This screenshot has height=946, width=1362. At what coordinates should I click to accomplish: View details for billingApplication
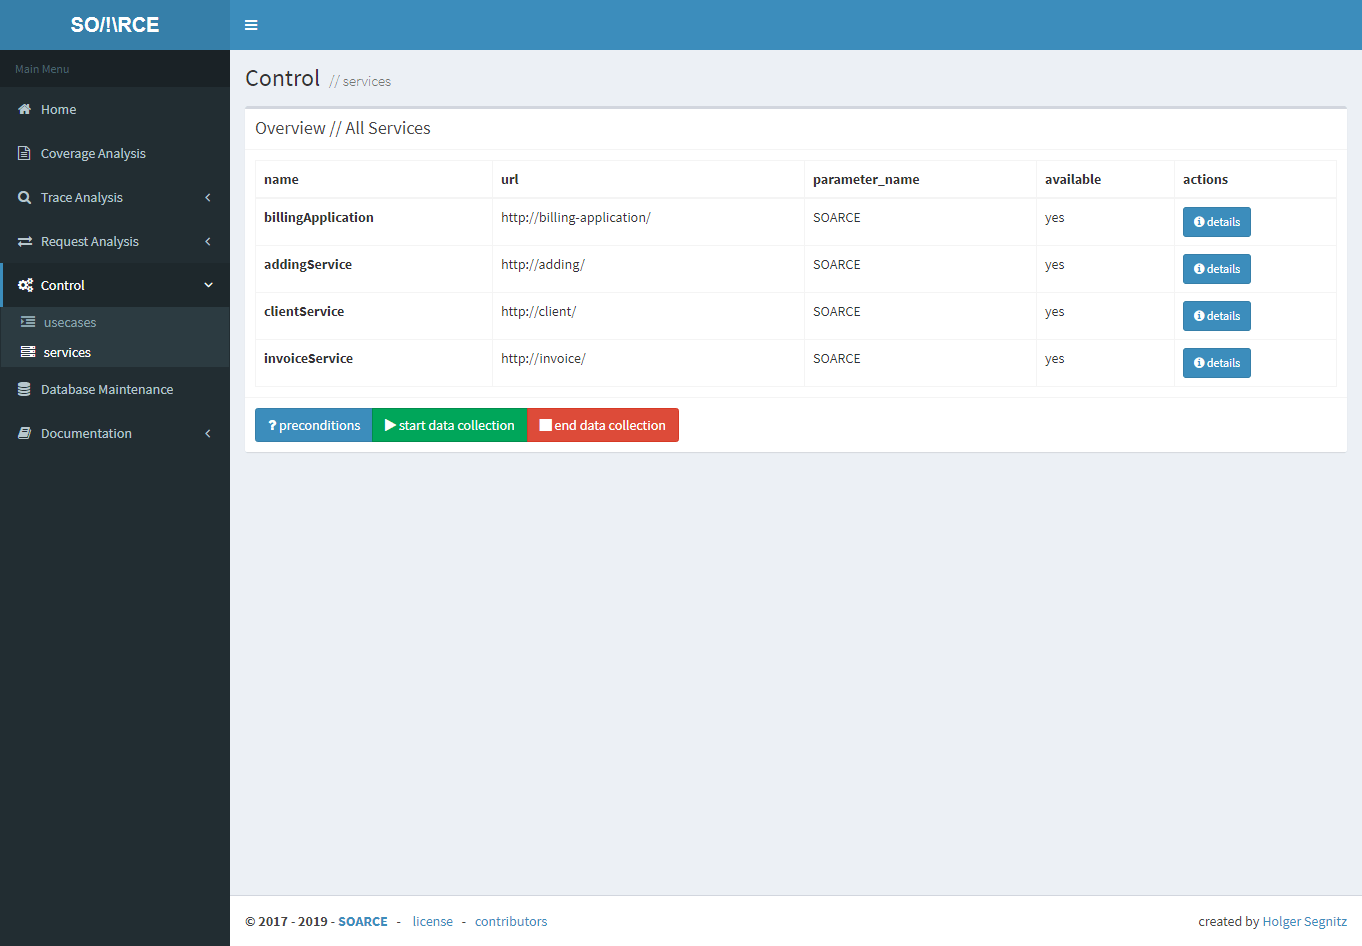click(1216, 222)
